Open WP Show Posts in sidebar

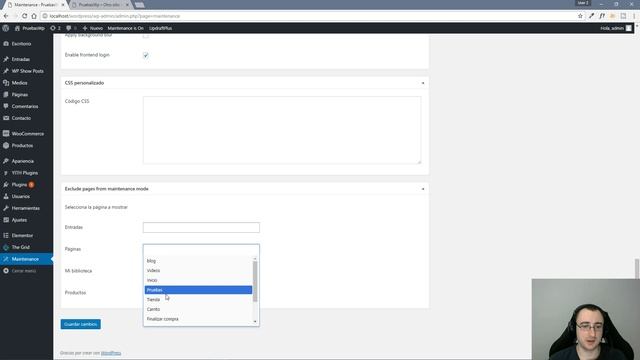(x=27, y=71)
